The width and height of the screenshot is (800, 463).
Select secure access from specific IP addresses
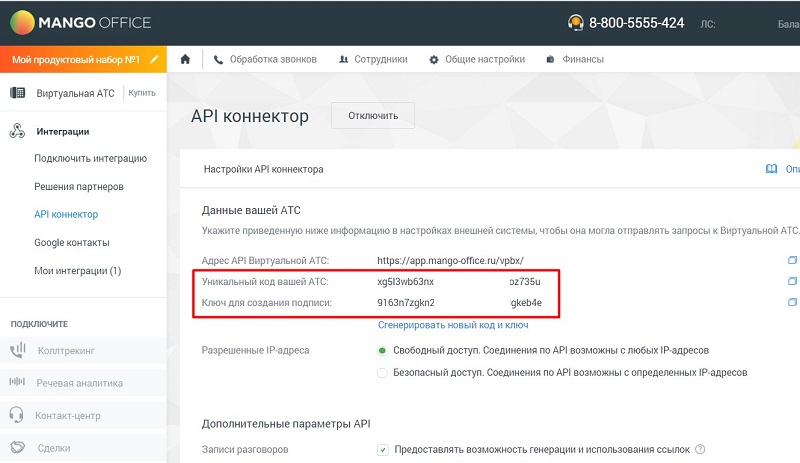[x=382, y=373]
